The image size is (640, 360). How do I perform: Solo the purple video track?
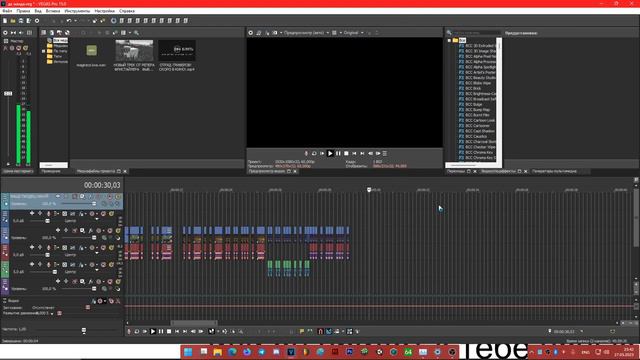click(x=118, y=282)
